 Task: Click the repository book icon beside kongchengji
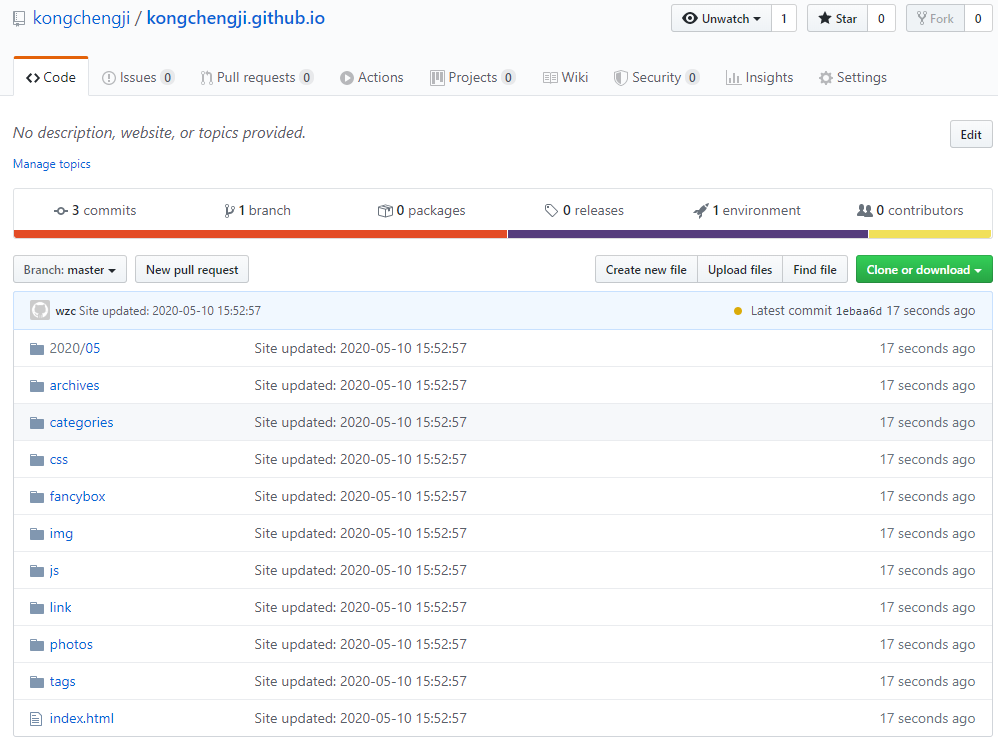pos(20,18)
